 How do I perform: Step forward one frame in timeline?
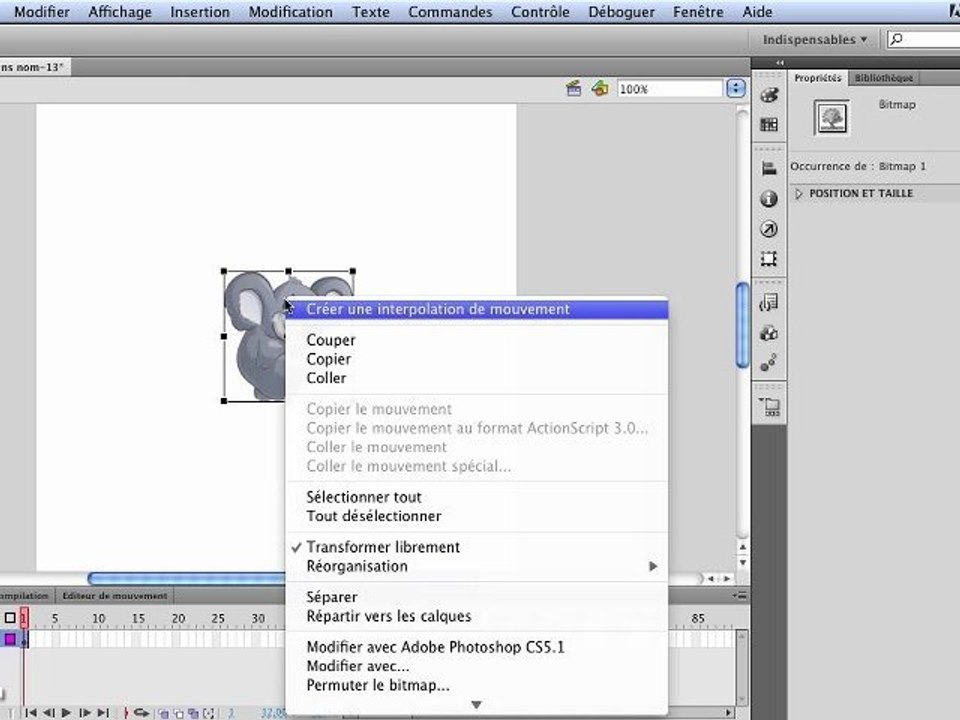tap(85, 713)
